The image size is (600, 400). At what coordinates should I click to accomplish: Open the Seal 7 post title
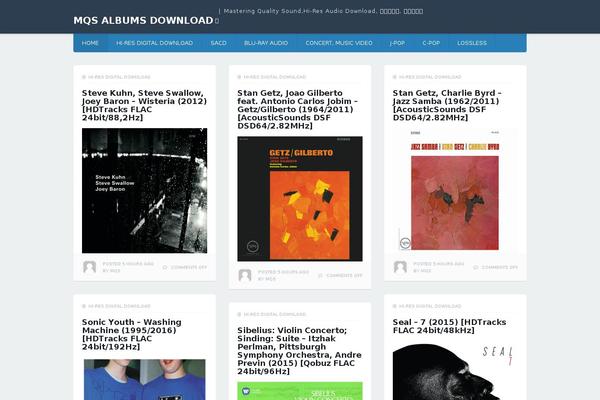[x=449, y=326]
